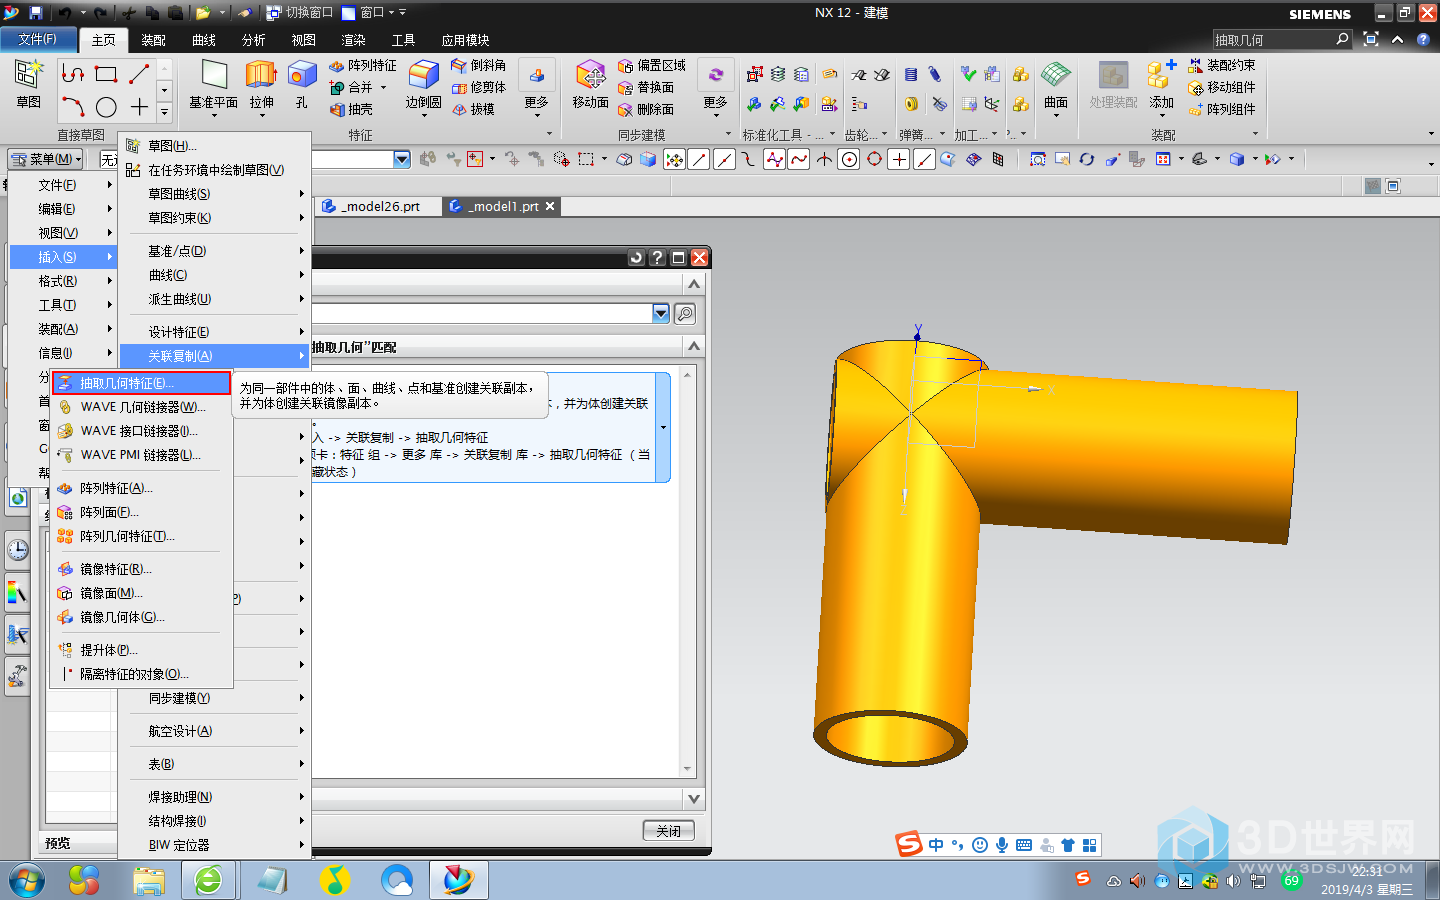Toggle the intersection snap option

[x=824, y=159]
